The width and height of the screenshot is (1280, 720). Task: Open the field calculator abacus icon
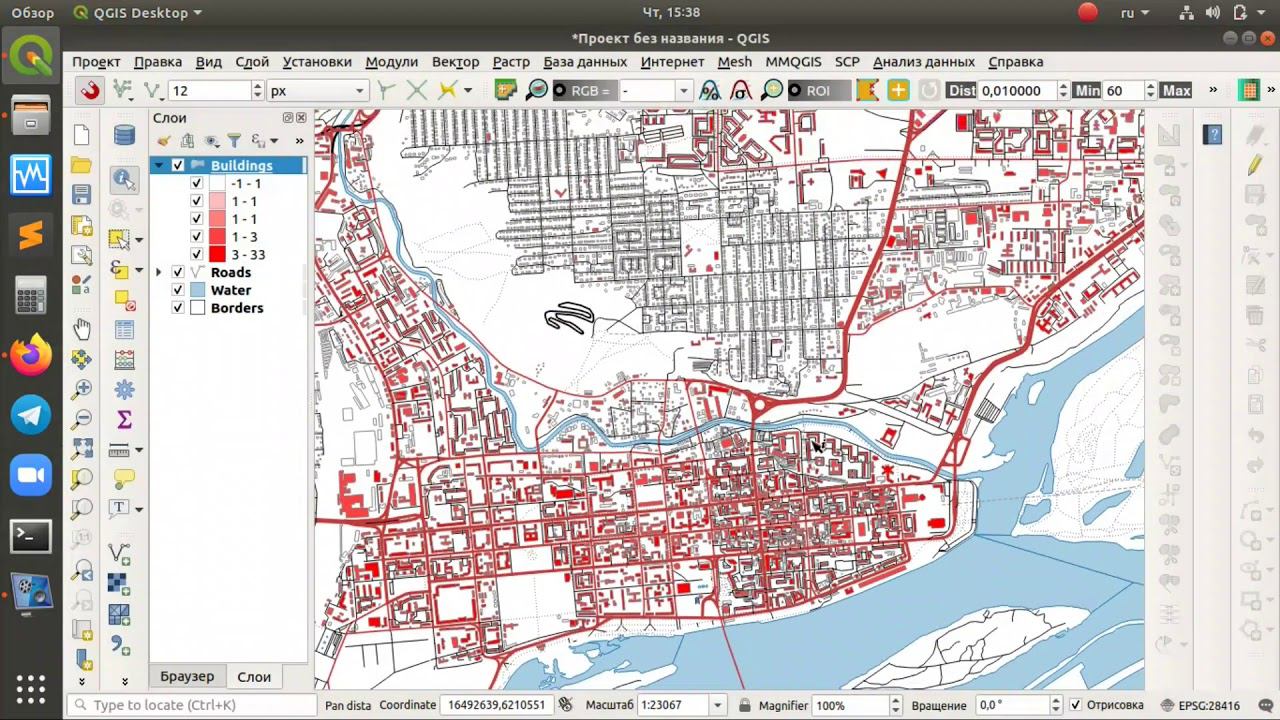click(x=124, y=359)
